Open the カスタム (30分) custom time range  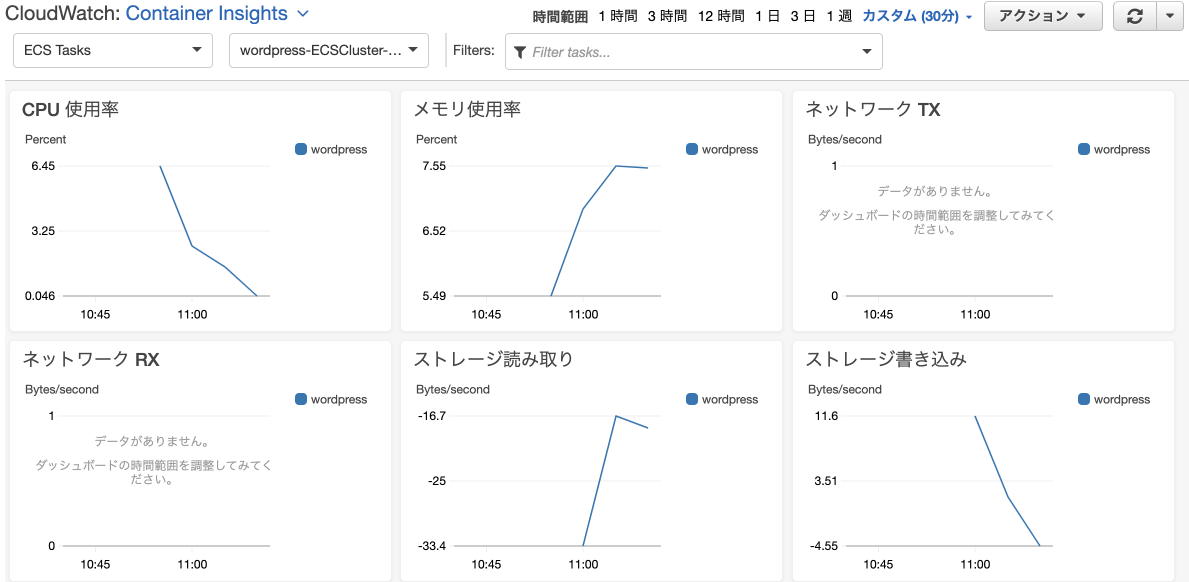coord(918,16)
